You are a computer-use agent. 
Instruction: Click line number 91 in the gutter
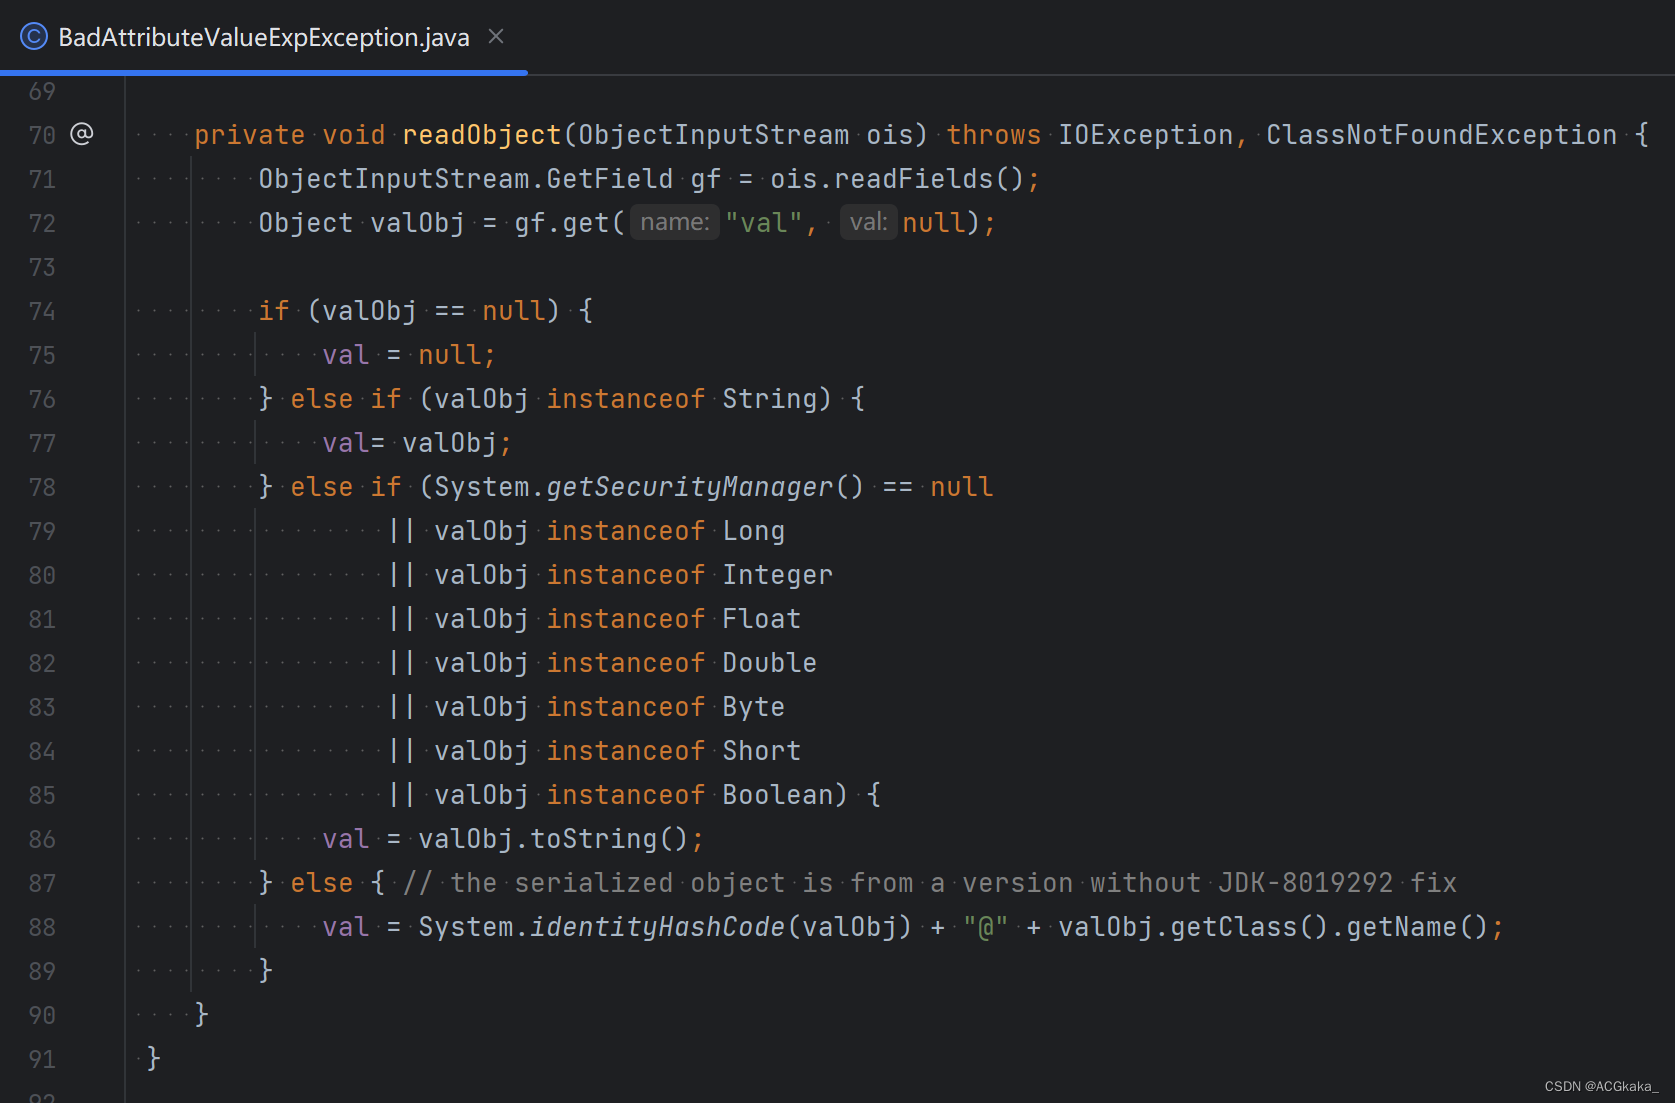pos(42,1059)
